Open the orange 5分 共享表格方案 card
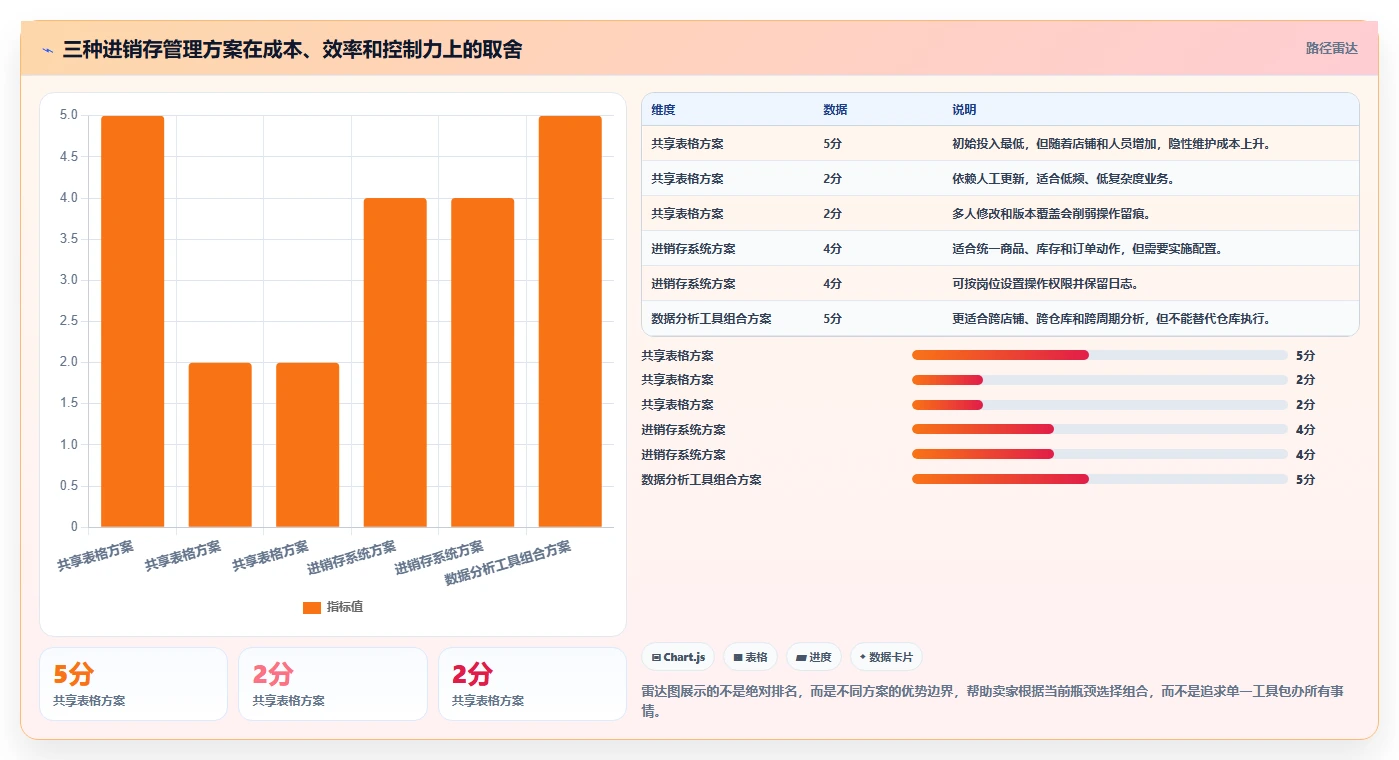1399x760 pixels. [x=133, y=684]
